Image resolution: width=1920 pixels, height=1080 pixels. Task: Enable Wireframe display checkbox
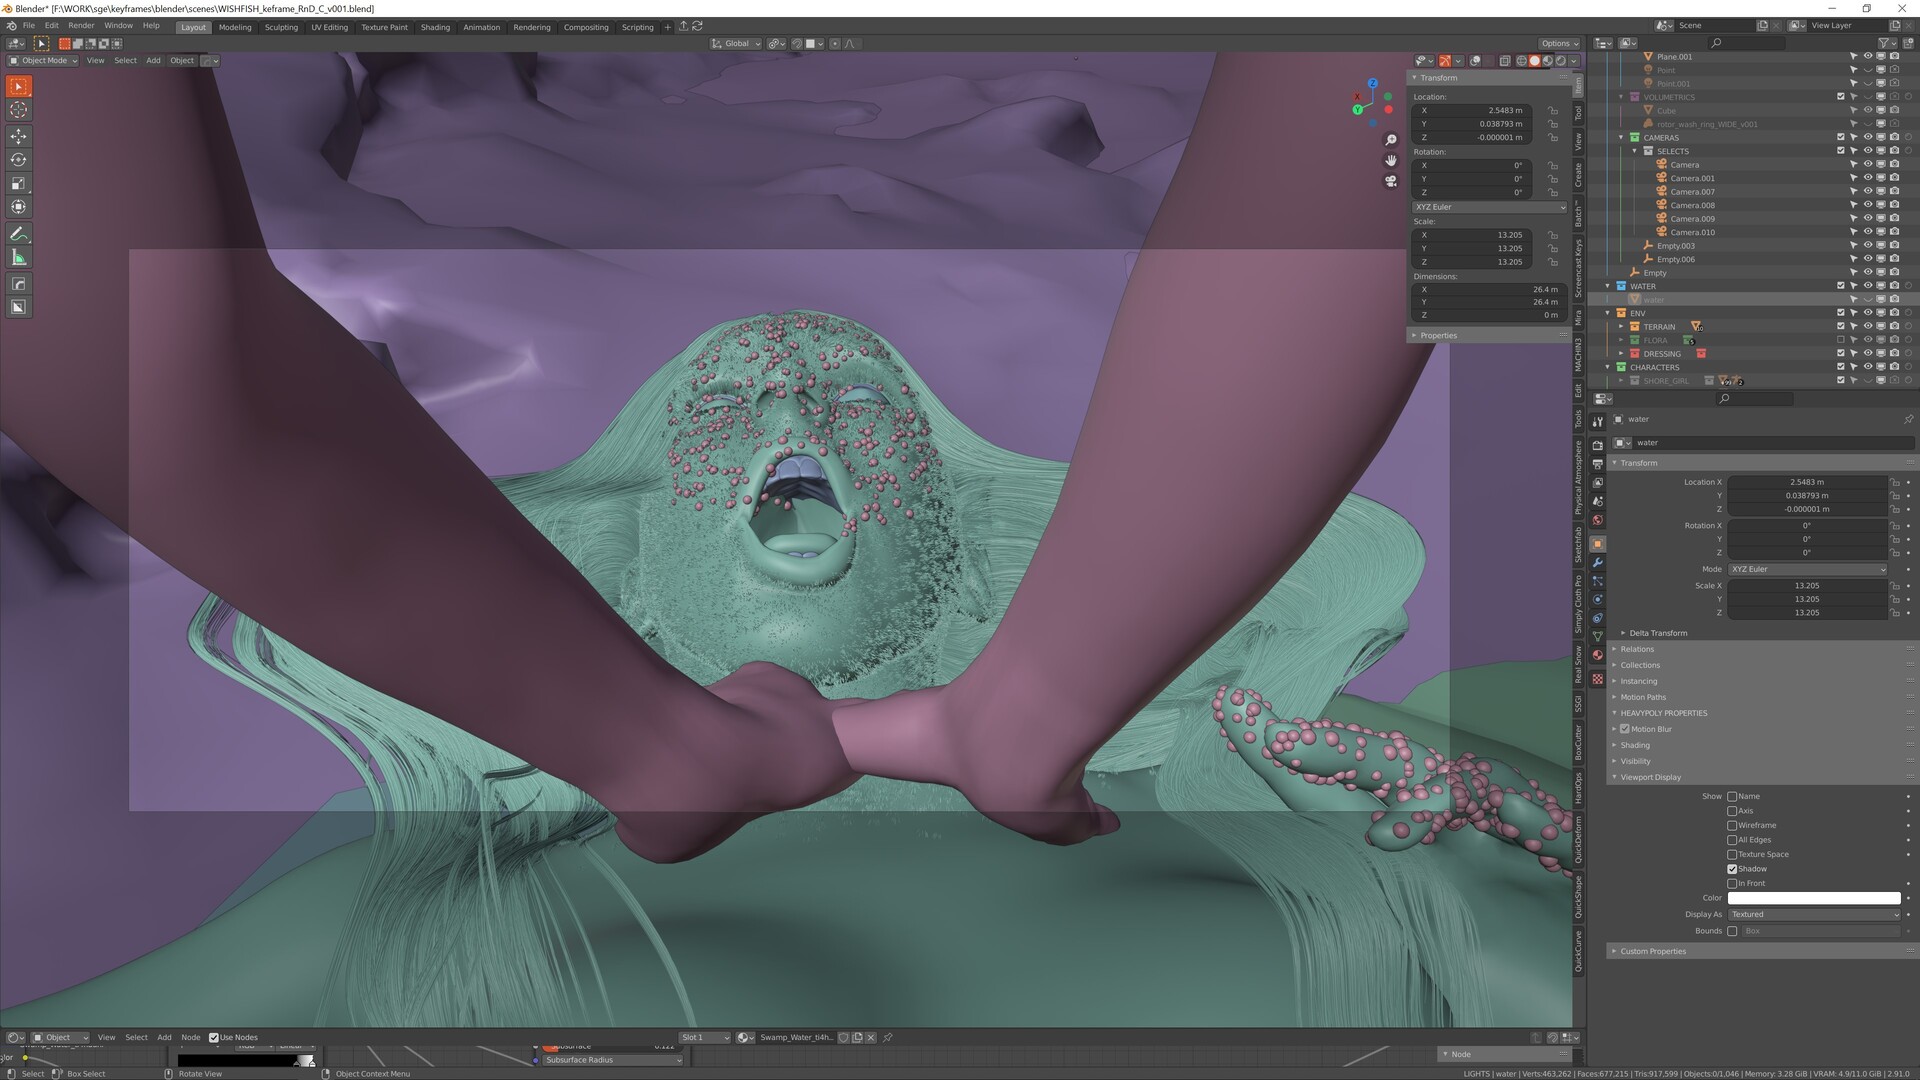click(1732, 826)
